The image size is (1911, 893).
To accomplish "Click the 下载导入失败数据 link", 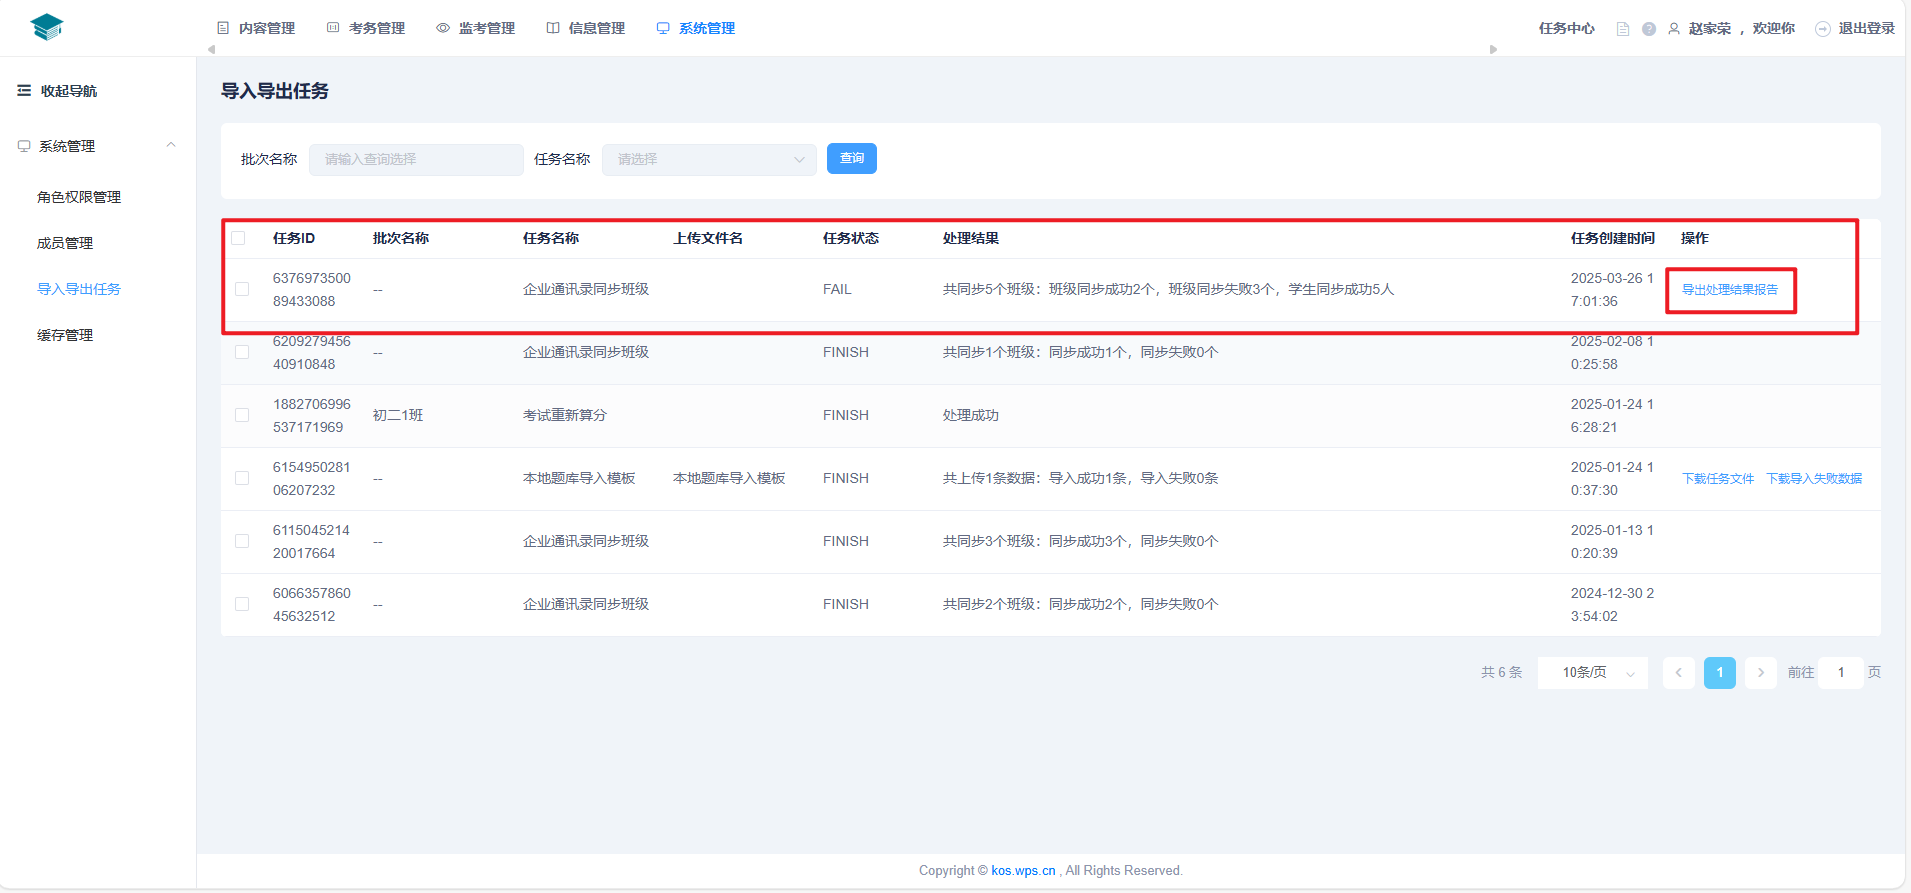I will (1813, 479).
